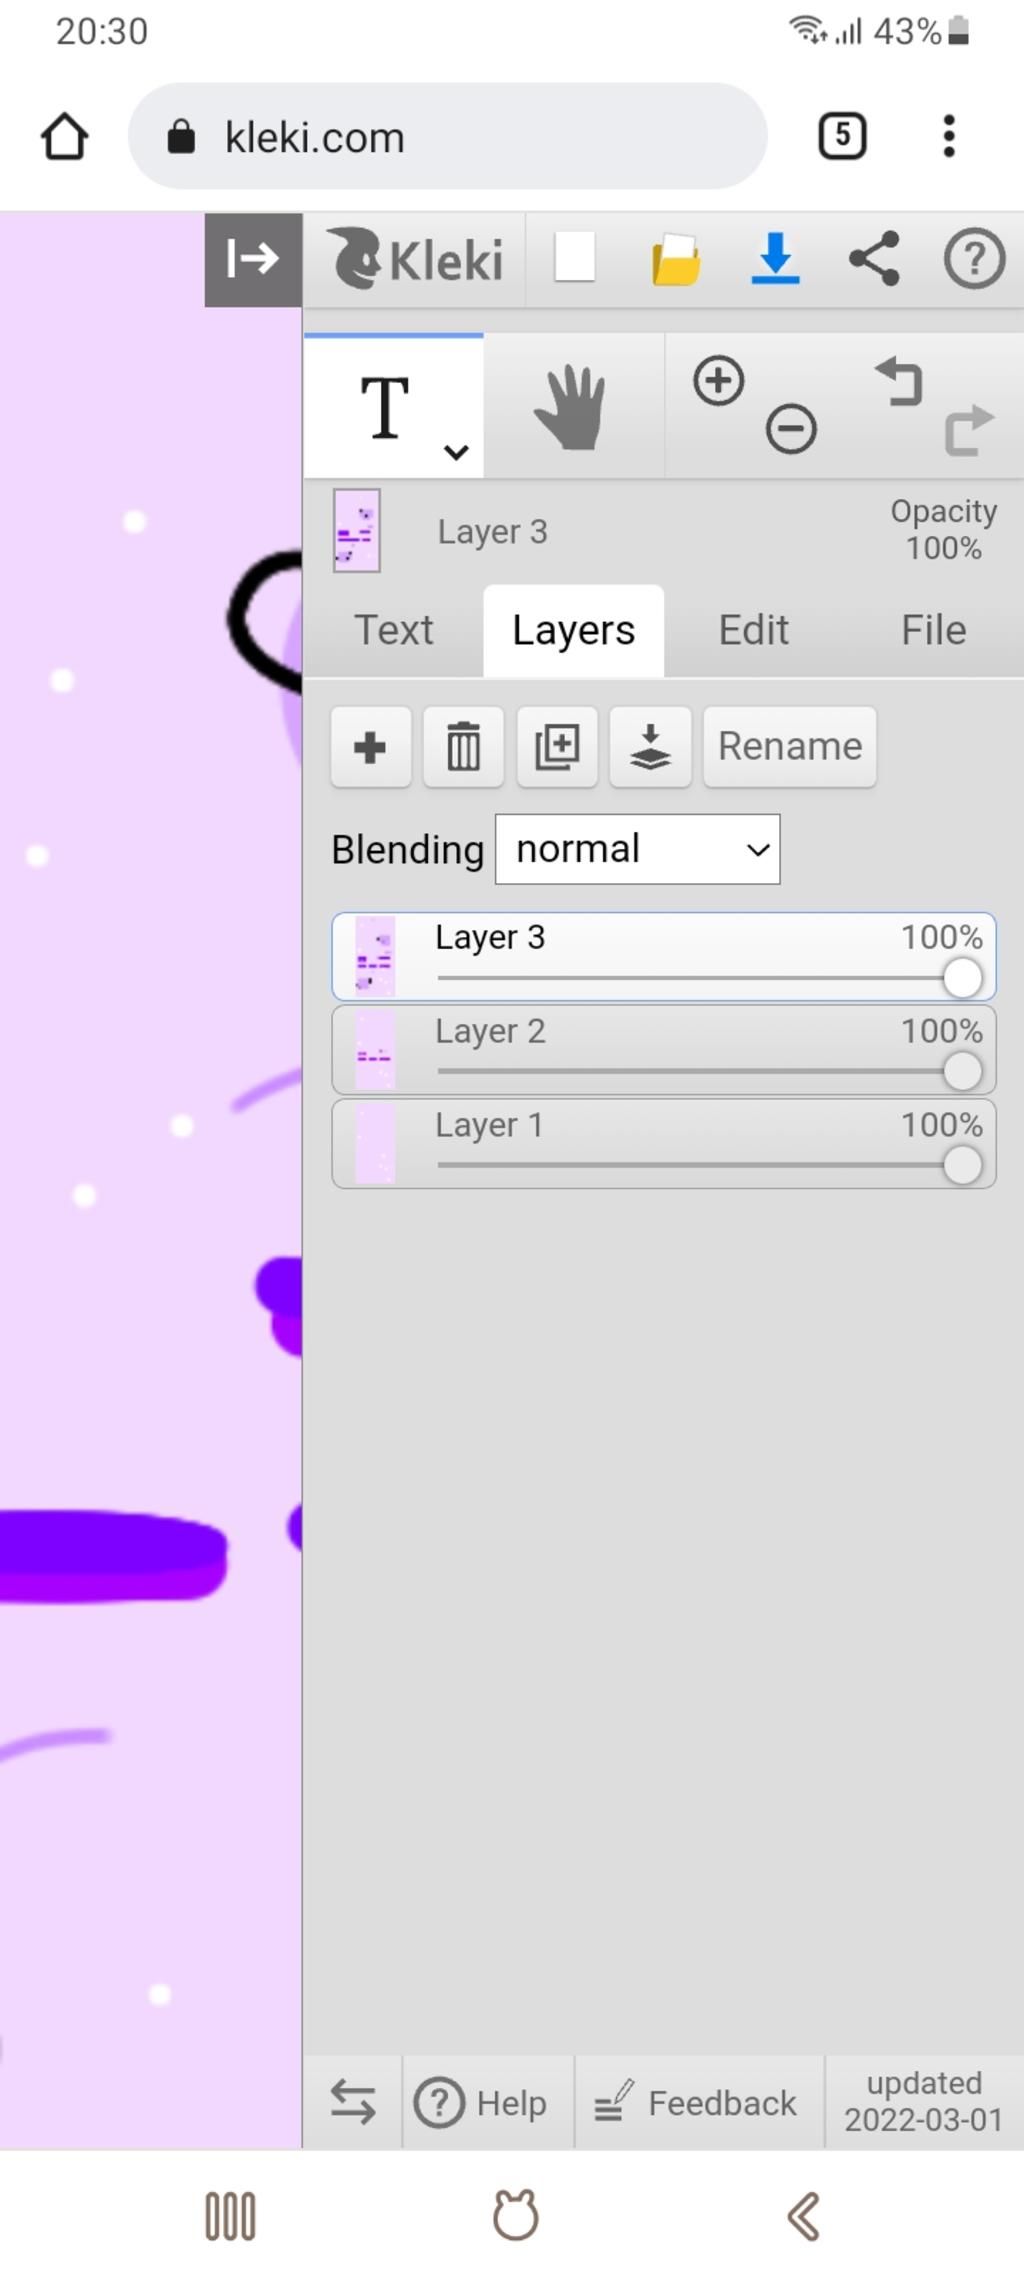Download image with blue arrow icon
The image size is (1024, 2276).
[775, 258]
